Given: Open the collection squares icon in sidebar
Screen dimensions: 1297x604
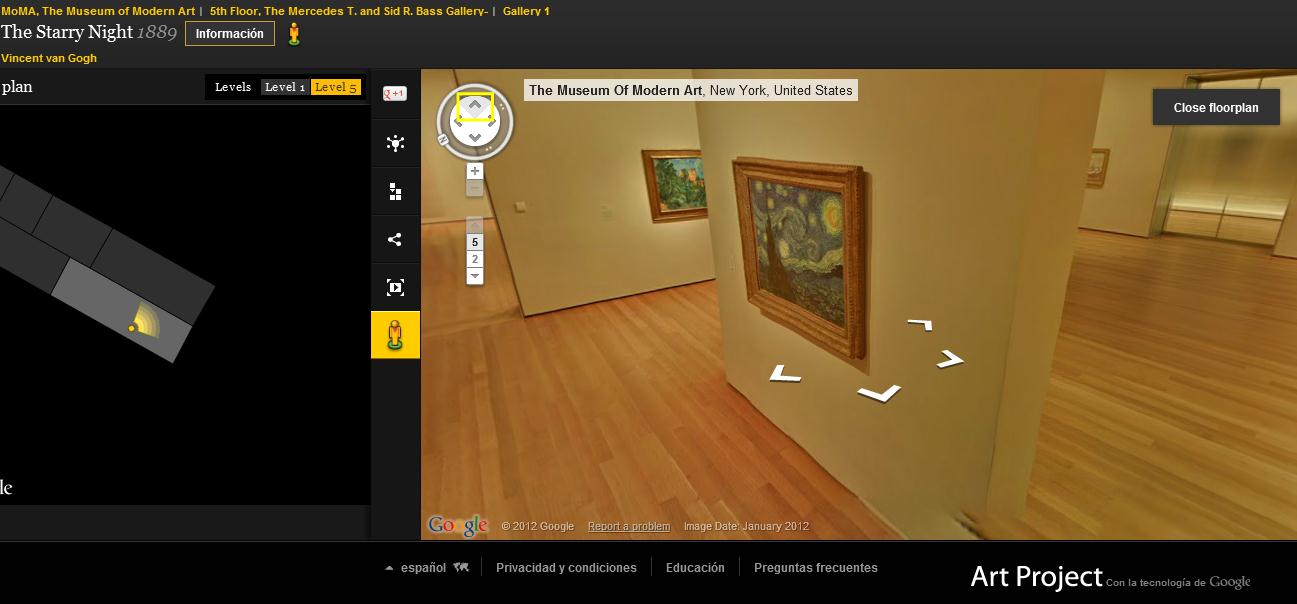Looking at the screenshot, I should coord(395,192).
